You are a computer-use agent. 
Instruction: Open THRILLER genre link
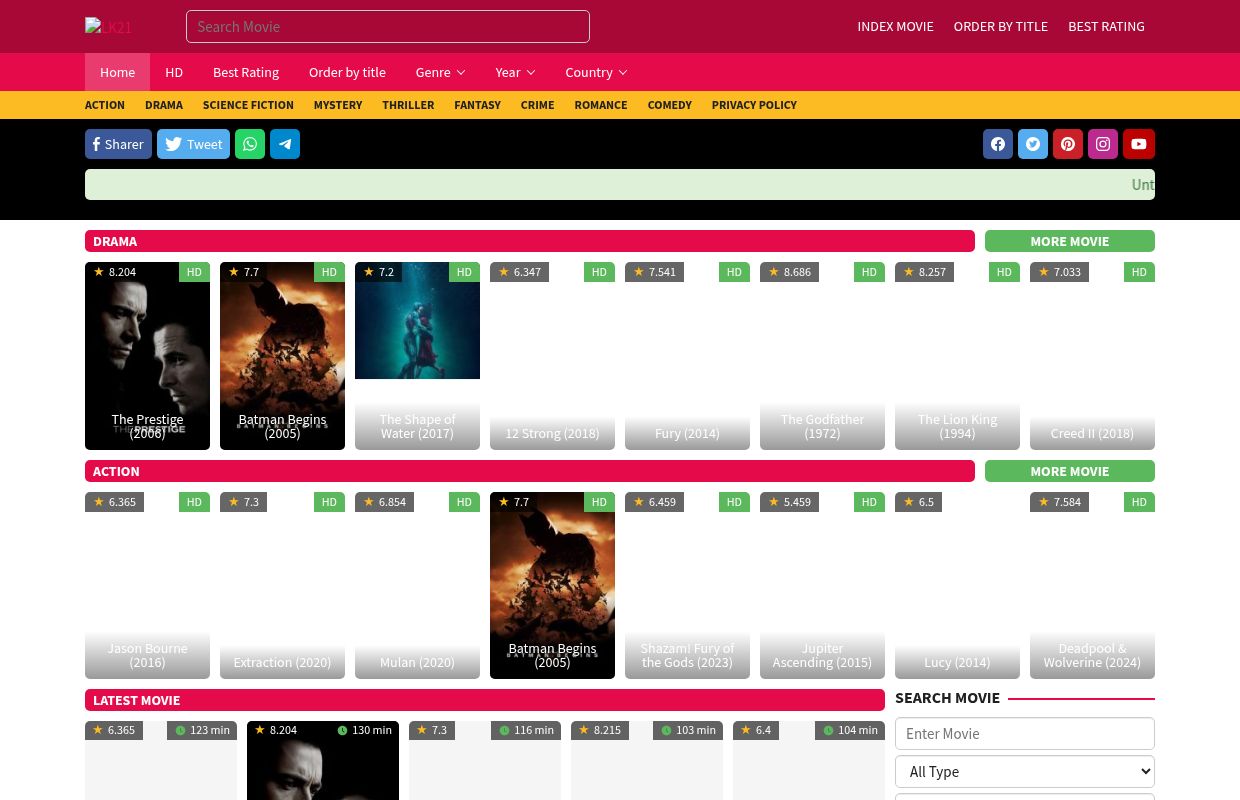408,105
